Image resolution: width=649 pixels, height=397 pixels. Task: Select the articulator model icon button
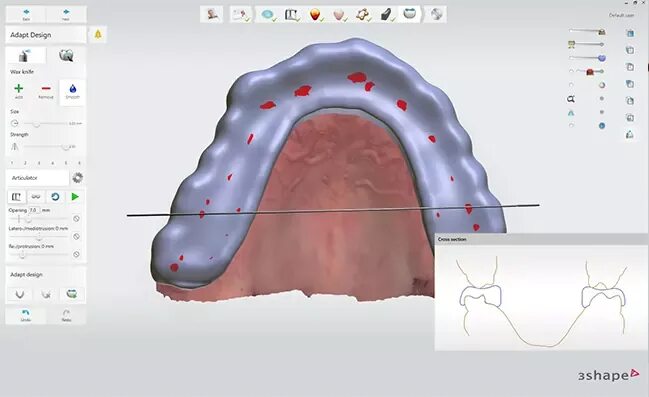(17, 197)
